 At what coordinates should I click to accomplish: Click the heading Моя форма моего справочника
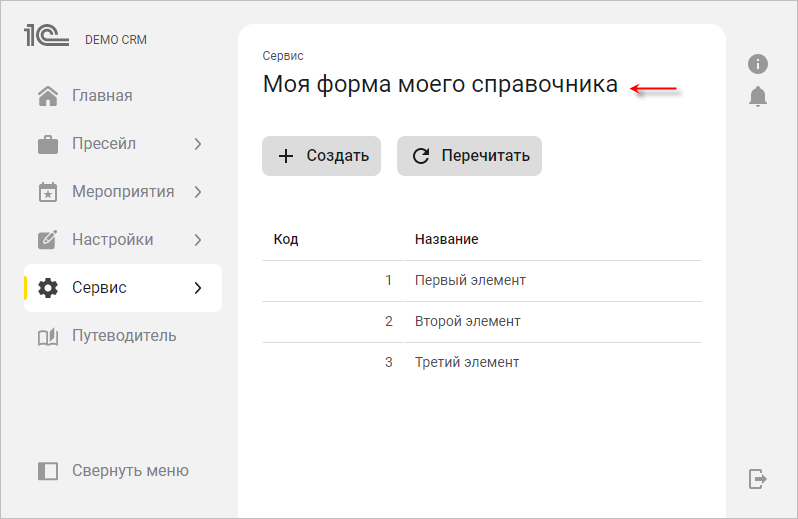click(440, 84)
